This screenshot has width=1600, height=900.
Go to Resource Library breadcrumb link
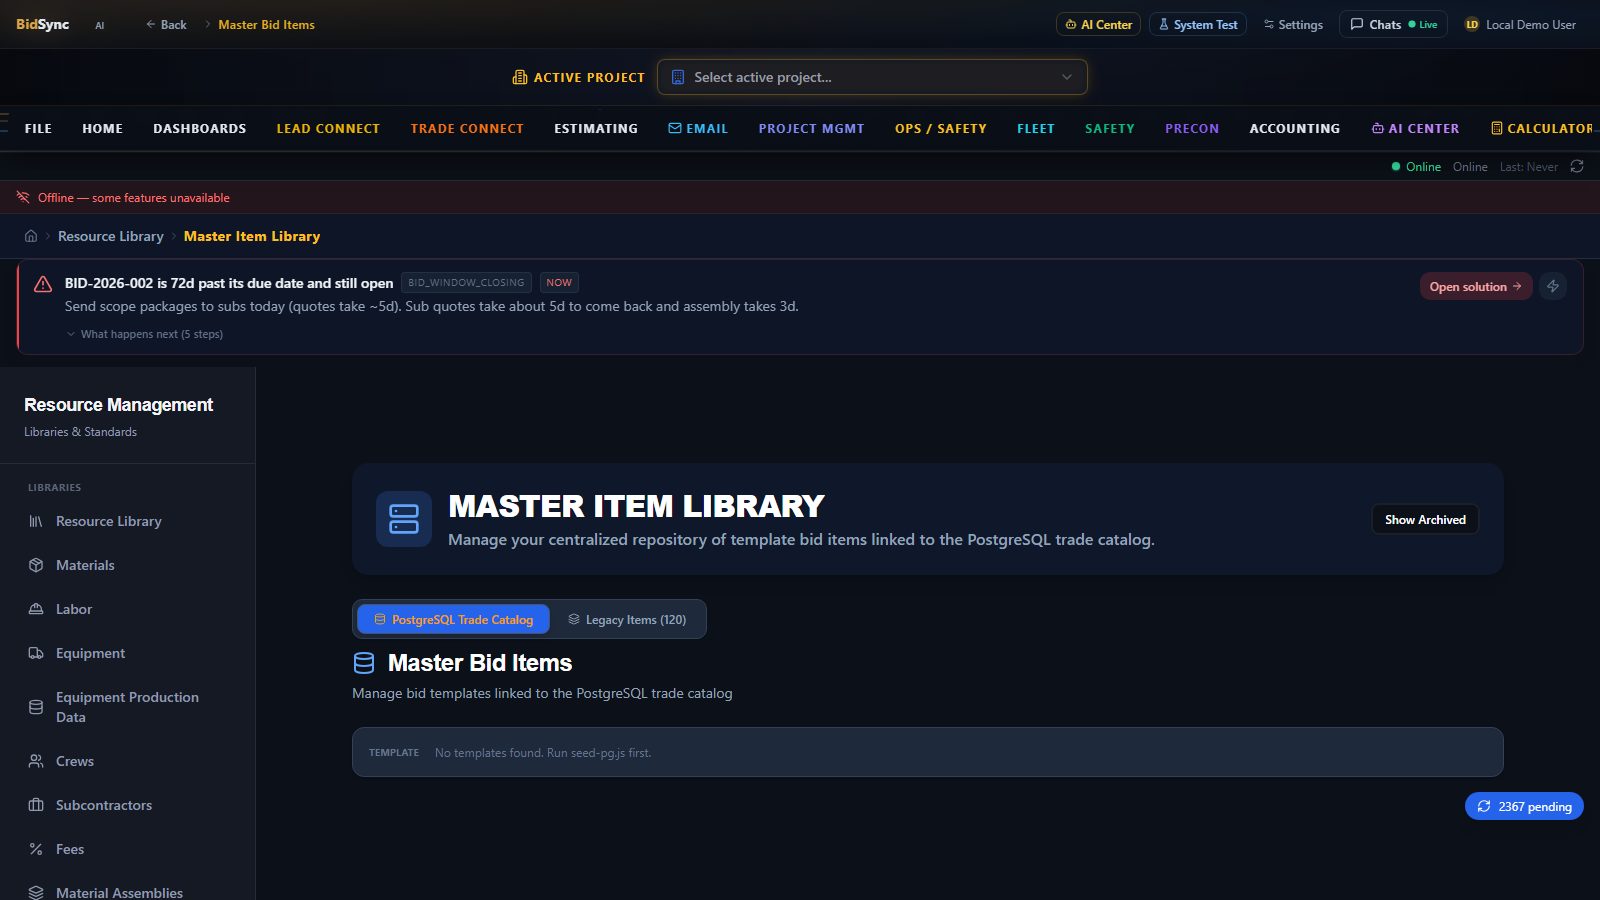pos(110,236)
